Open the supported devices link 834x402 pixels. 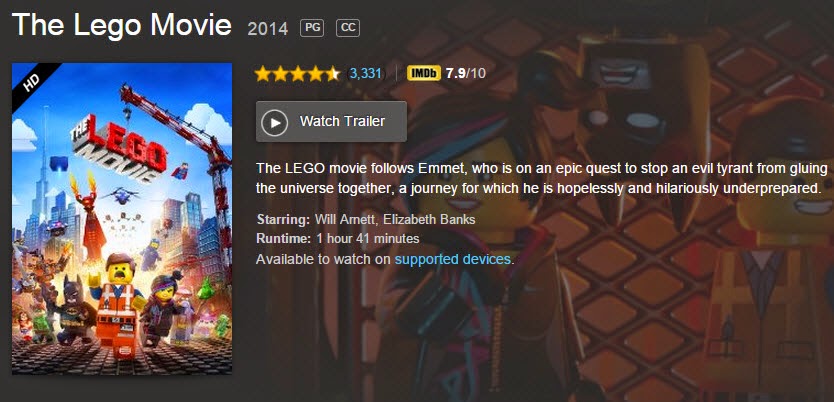pyautogui.click(x=453, y=259)
